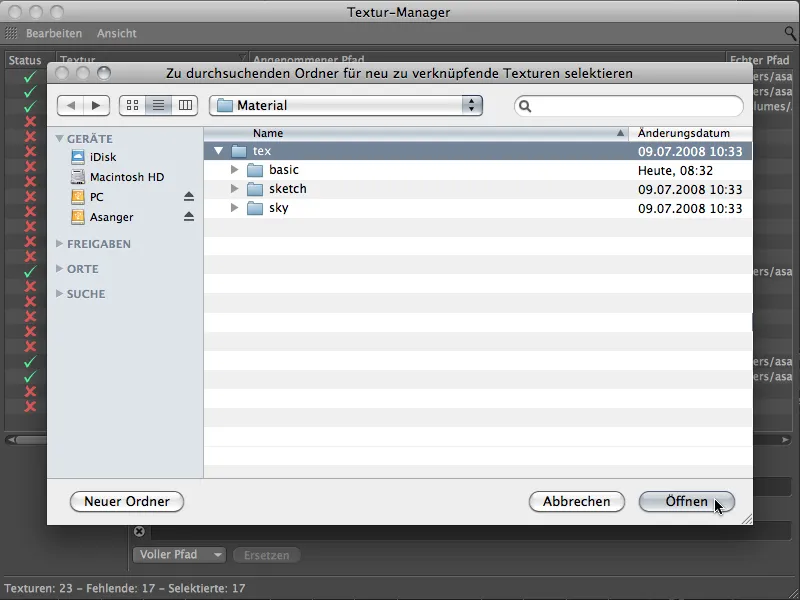Expand the basic folder
This screenshot has height=600, width=800.
pyautogui.click(x=235, y=169)
